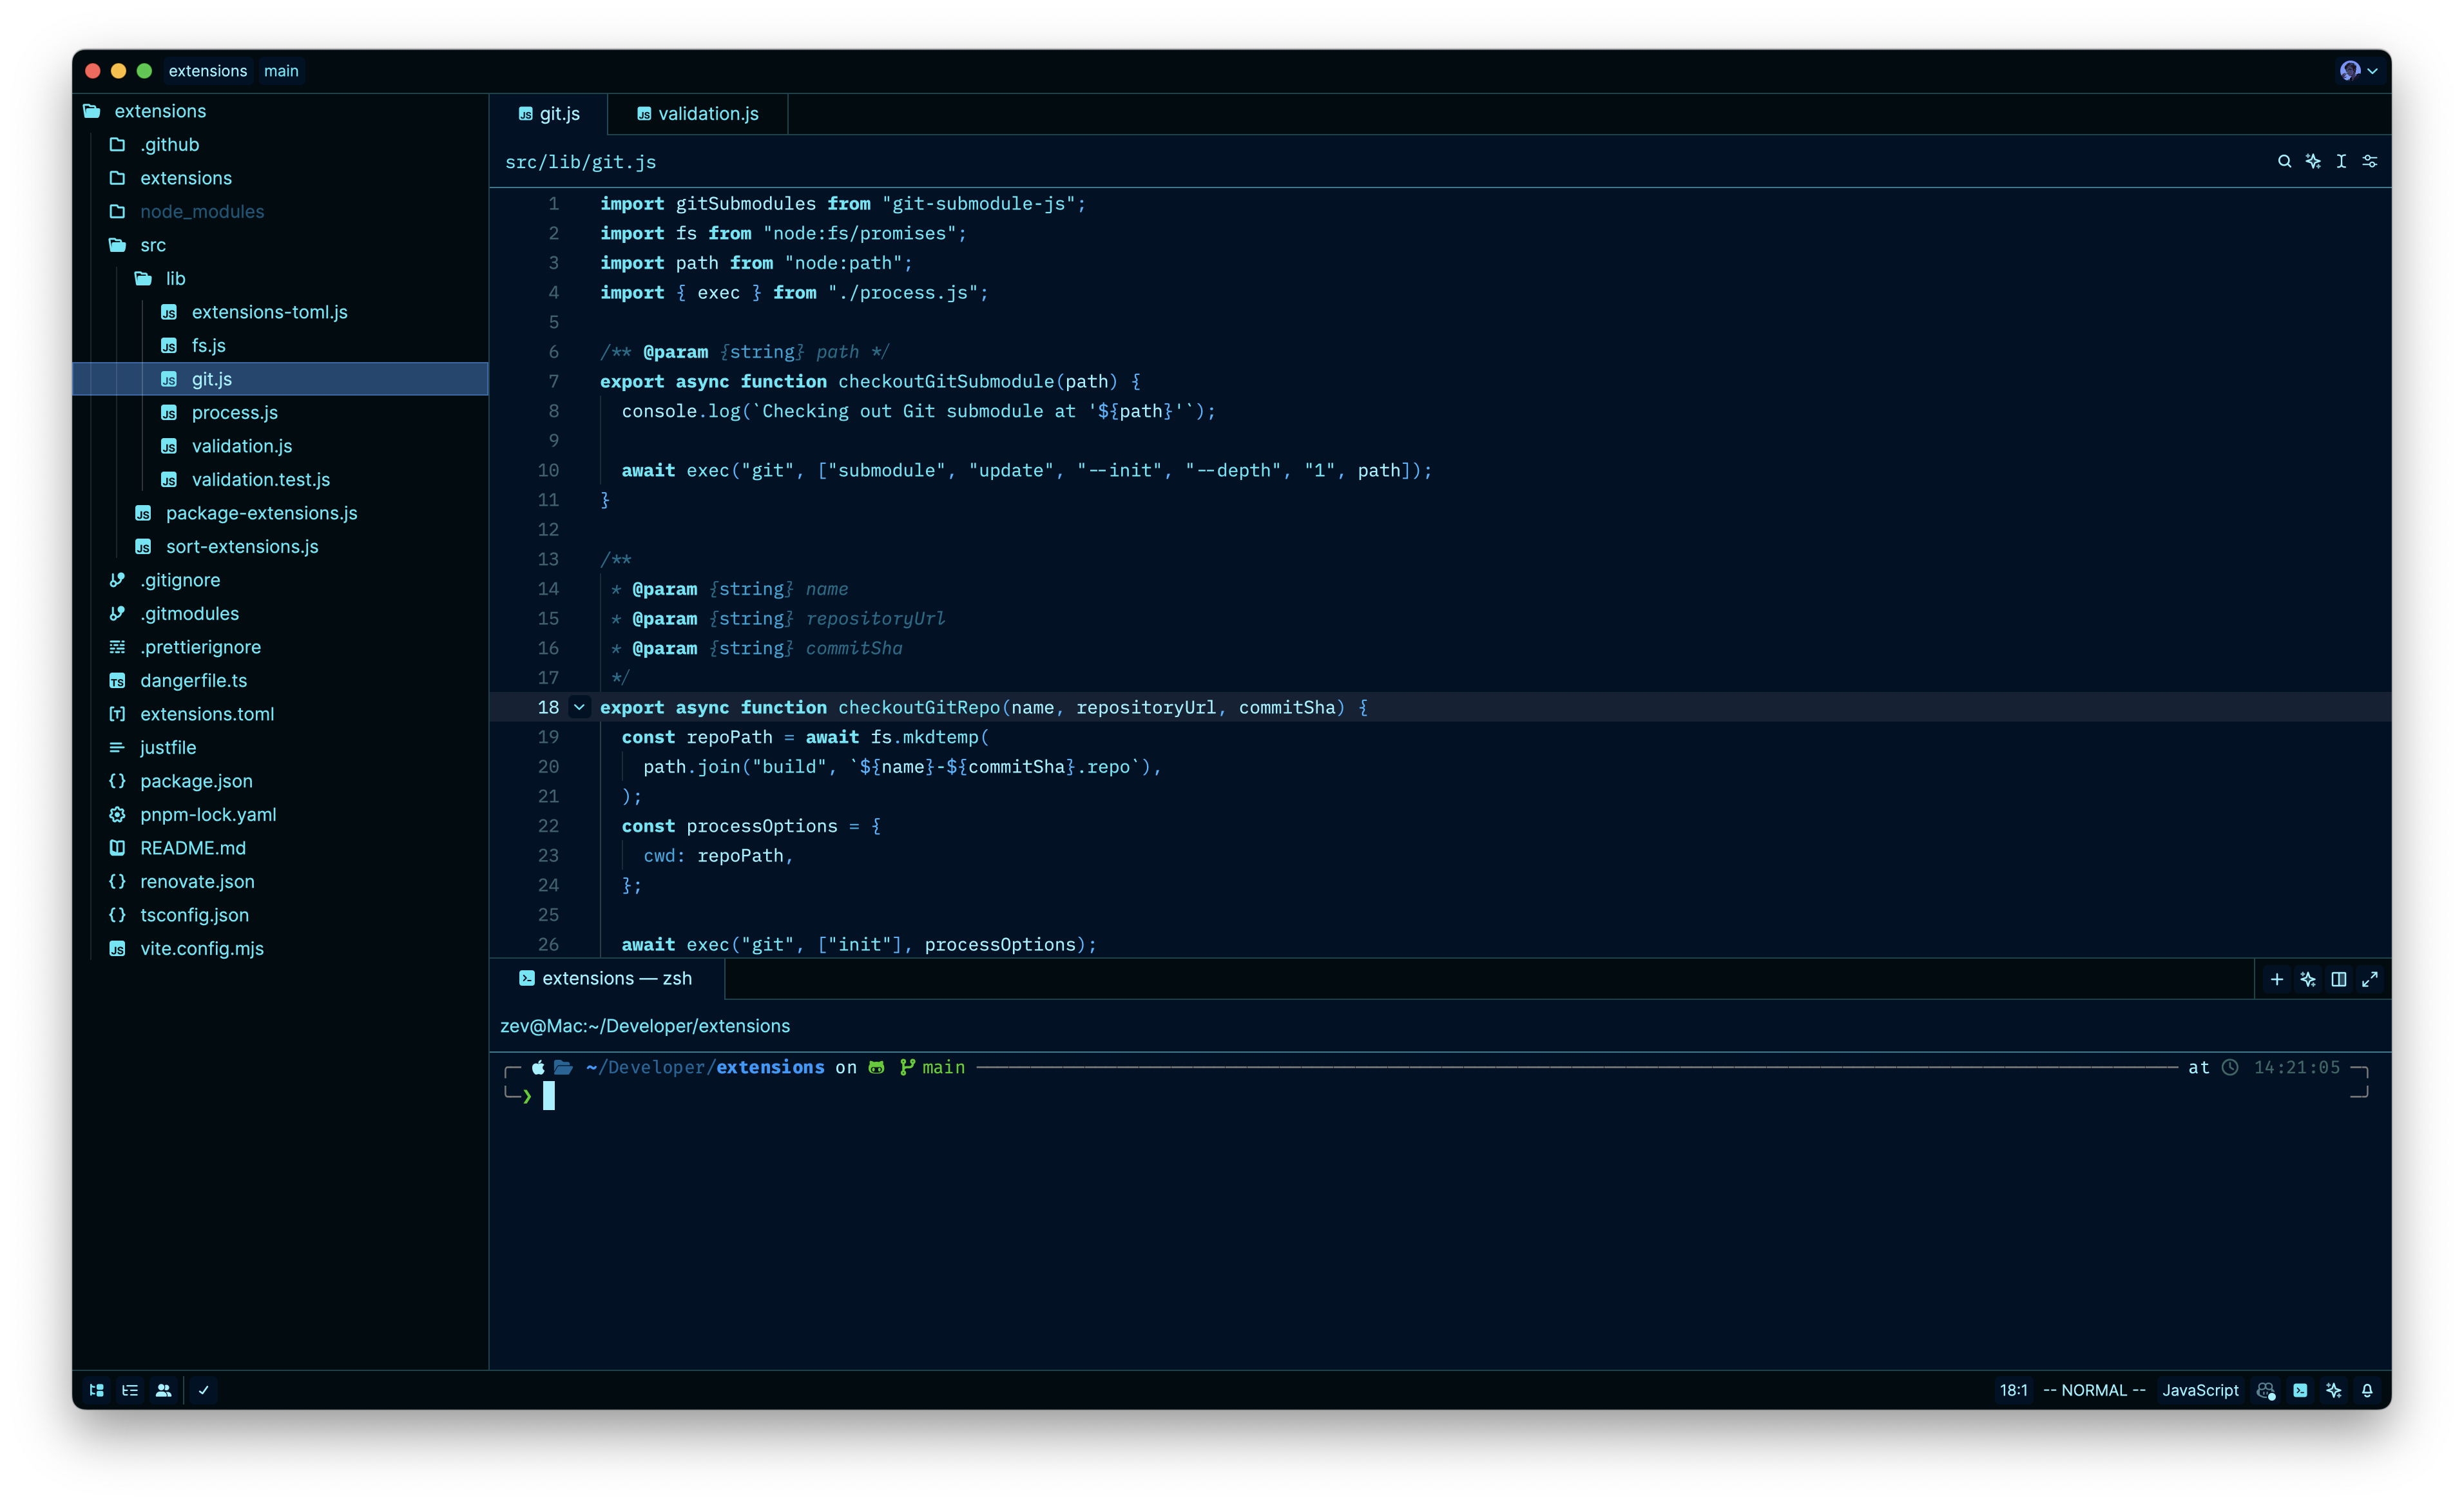The height and width of the screenshot is (1505, 2464).
Task: Click the text selection I-beam icon in editor toolbar
Action: pyautogui.click(x=2341, y=161)
